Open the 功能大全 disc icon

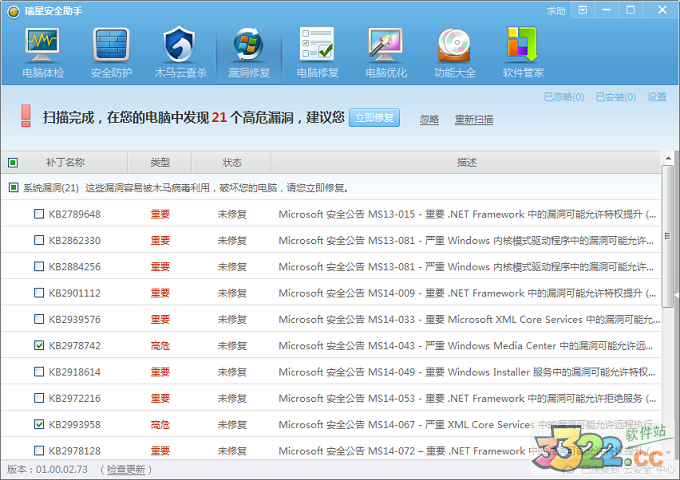click(x=454, y=45)
